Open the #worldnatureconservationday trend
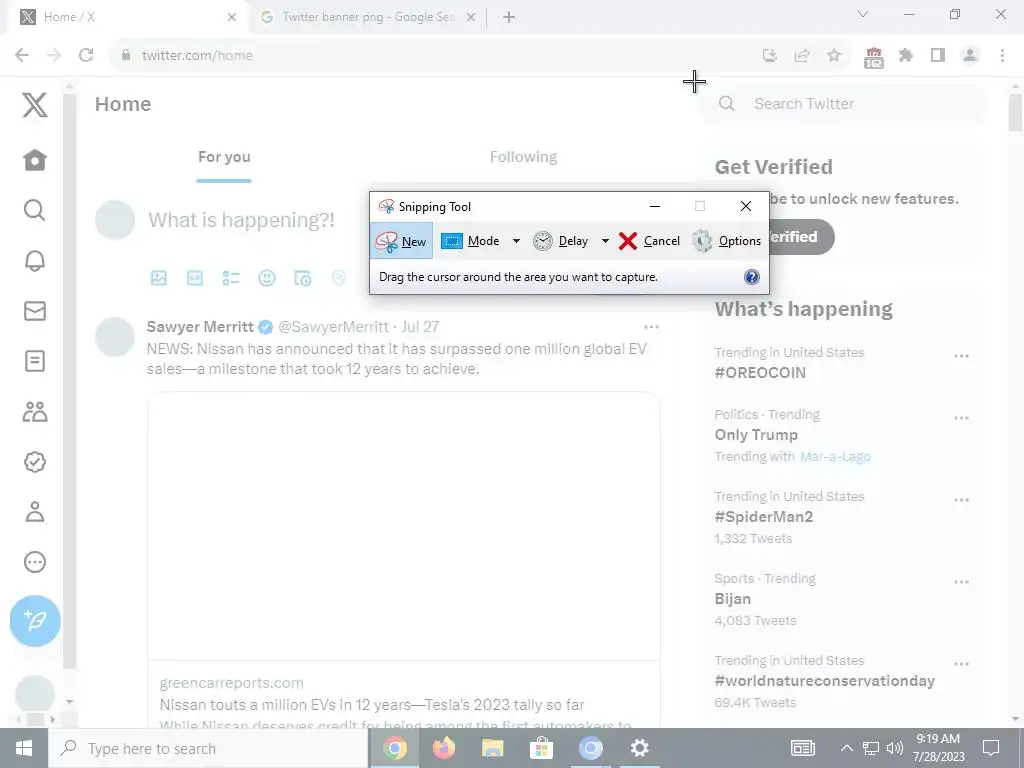The height and width of the screenshot is (768, 1024). tap(825, 680)
